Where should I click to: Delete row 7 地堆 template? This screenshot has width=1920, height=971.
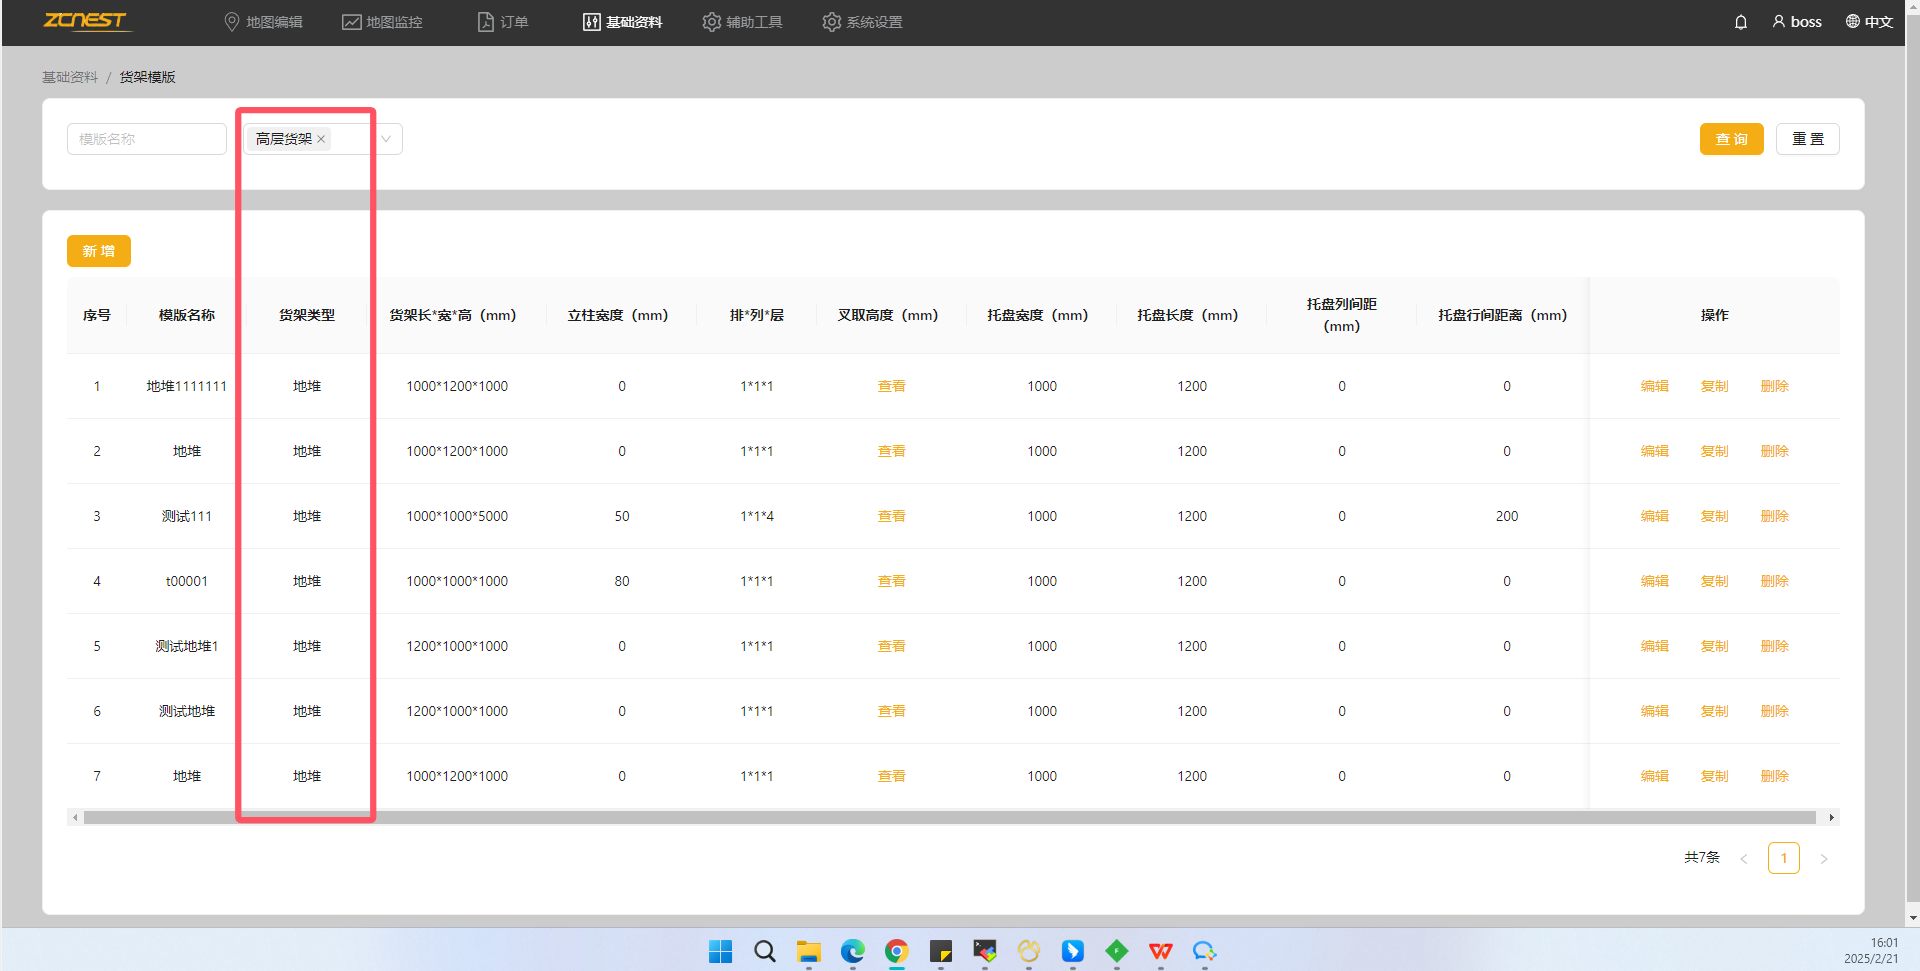(x=1775, y=776)
